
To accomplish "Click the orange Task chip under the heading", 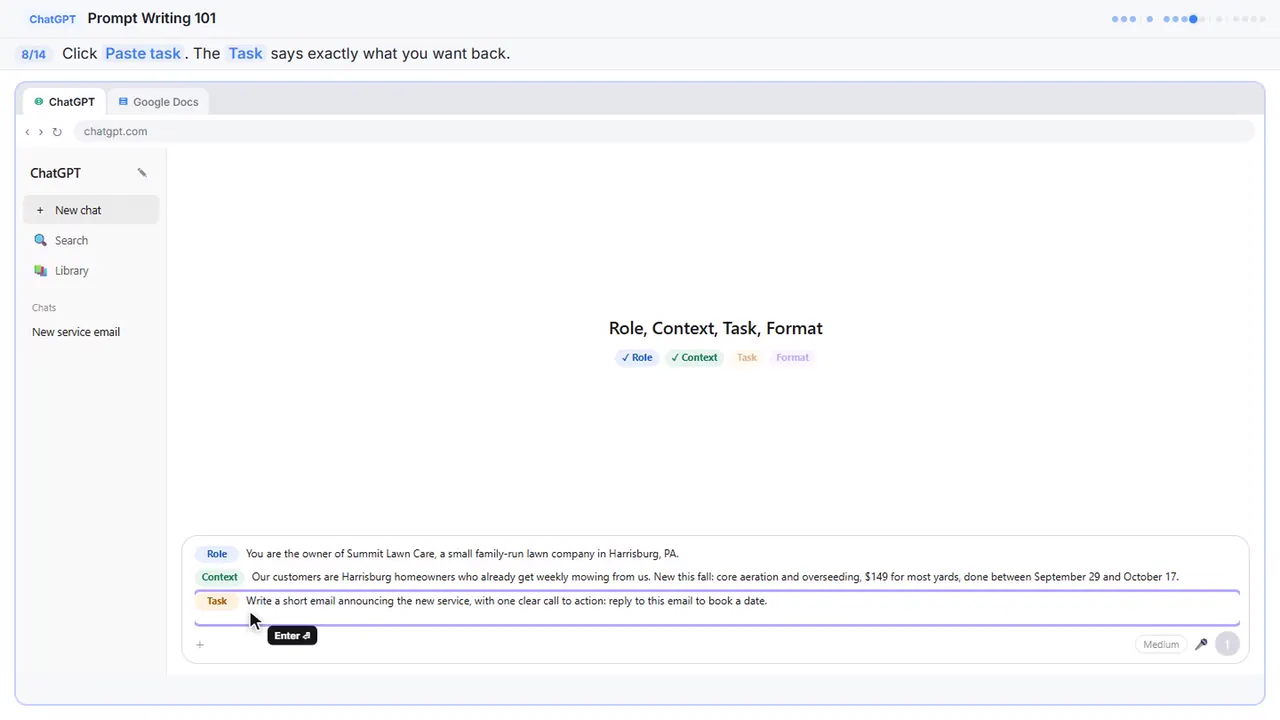I will point(747,357).
